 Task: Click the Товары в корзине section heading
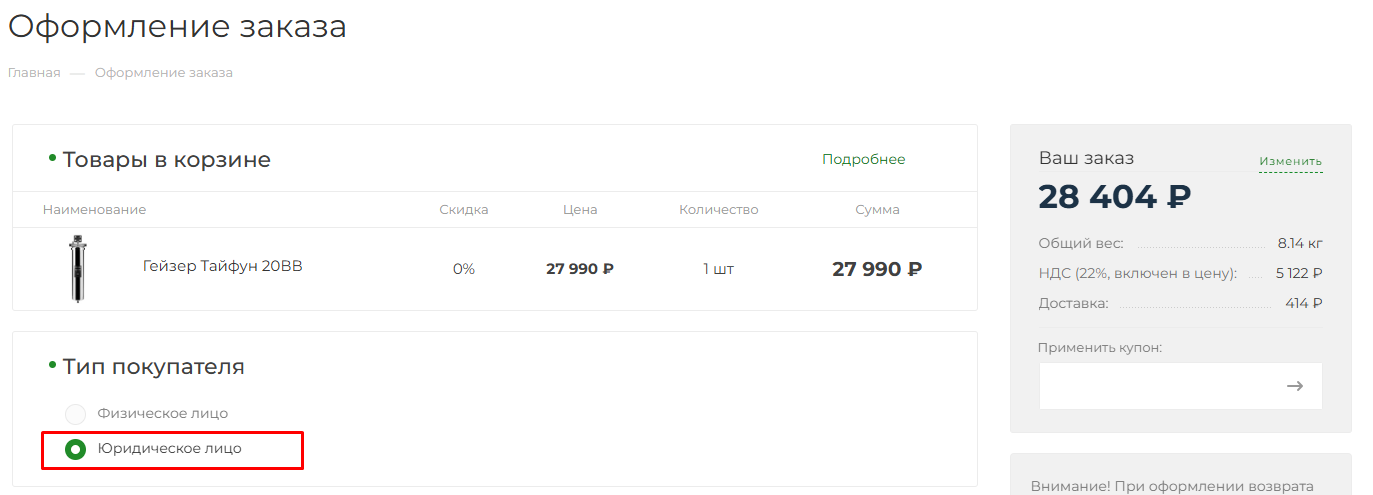pos(166,160)
